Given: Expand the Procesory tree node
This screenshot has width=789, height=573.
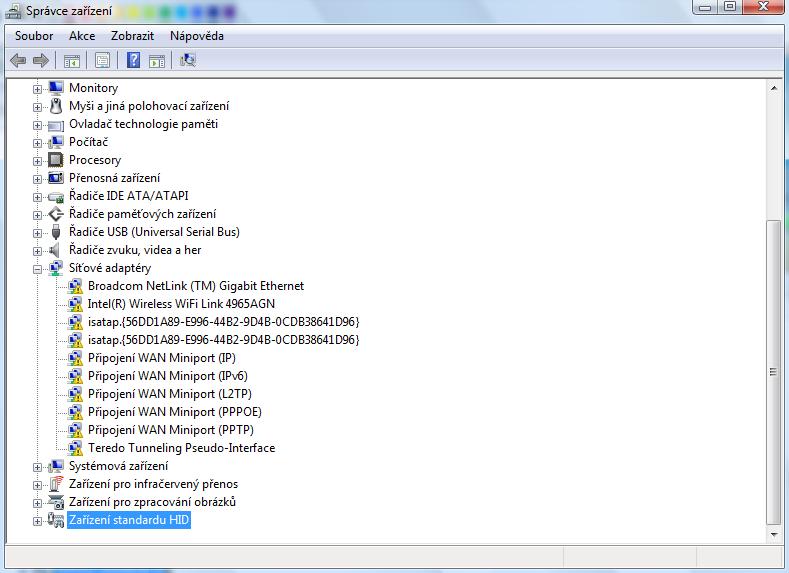Looking at the screenshot, I should pyautogui.click(x=38, y=160).
